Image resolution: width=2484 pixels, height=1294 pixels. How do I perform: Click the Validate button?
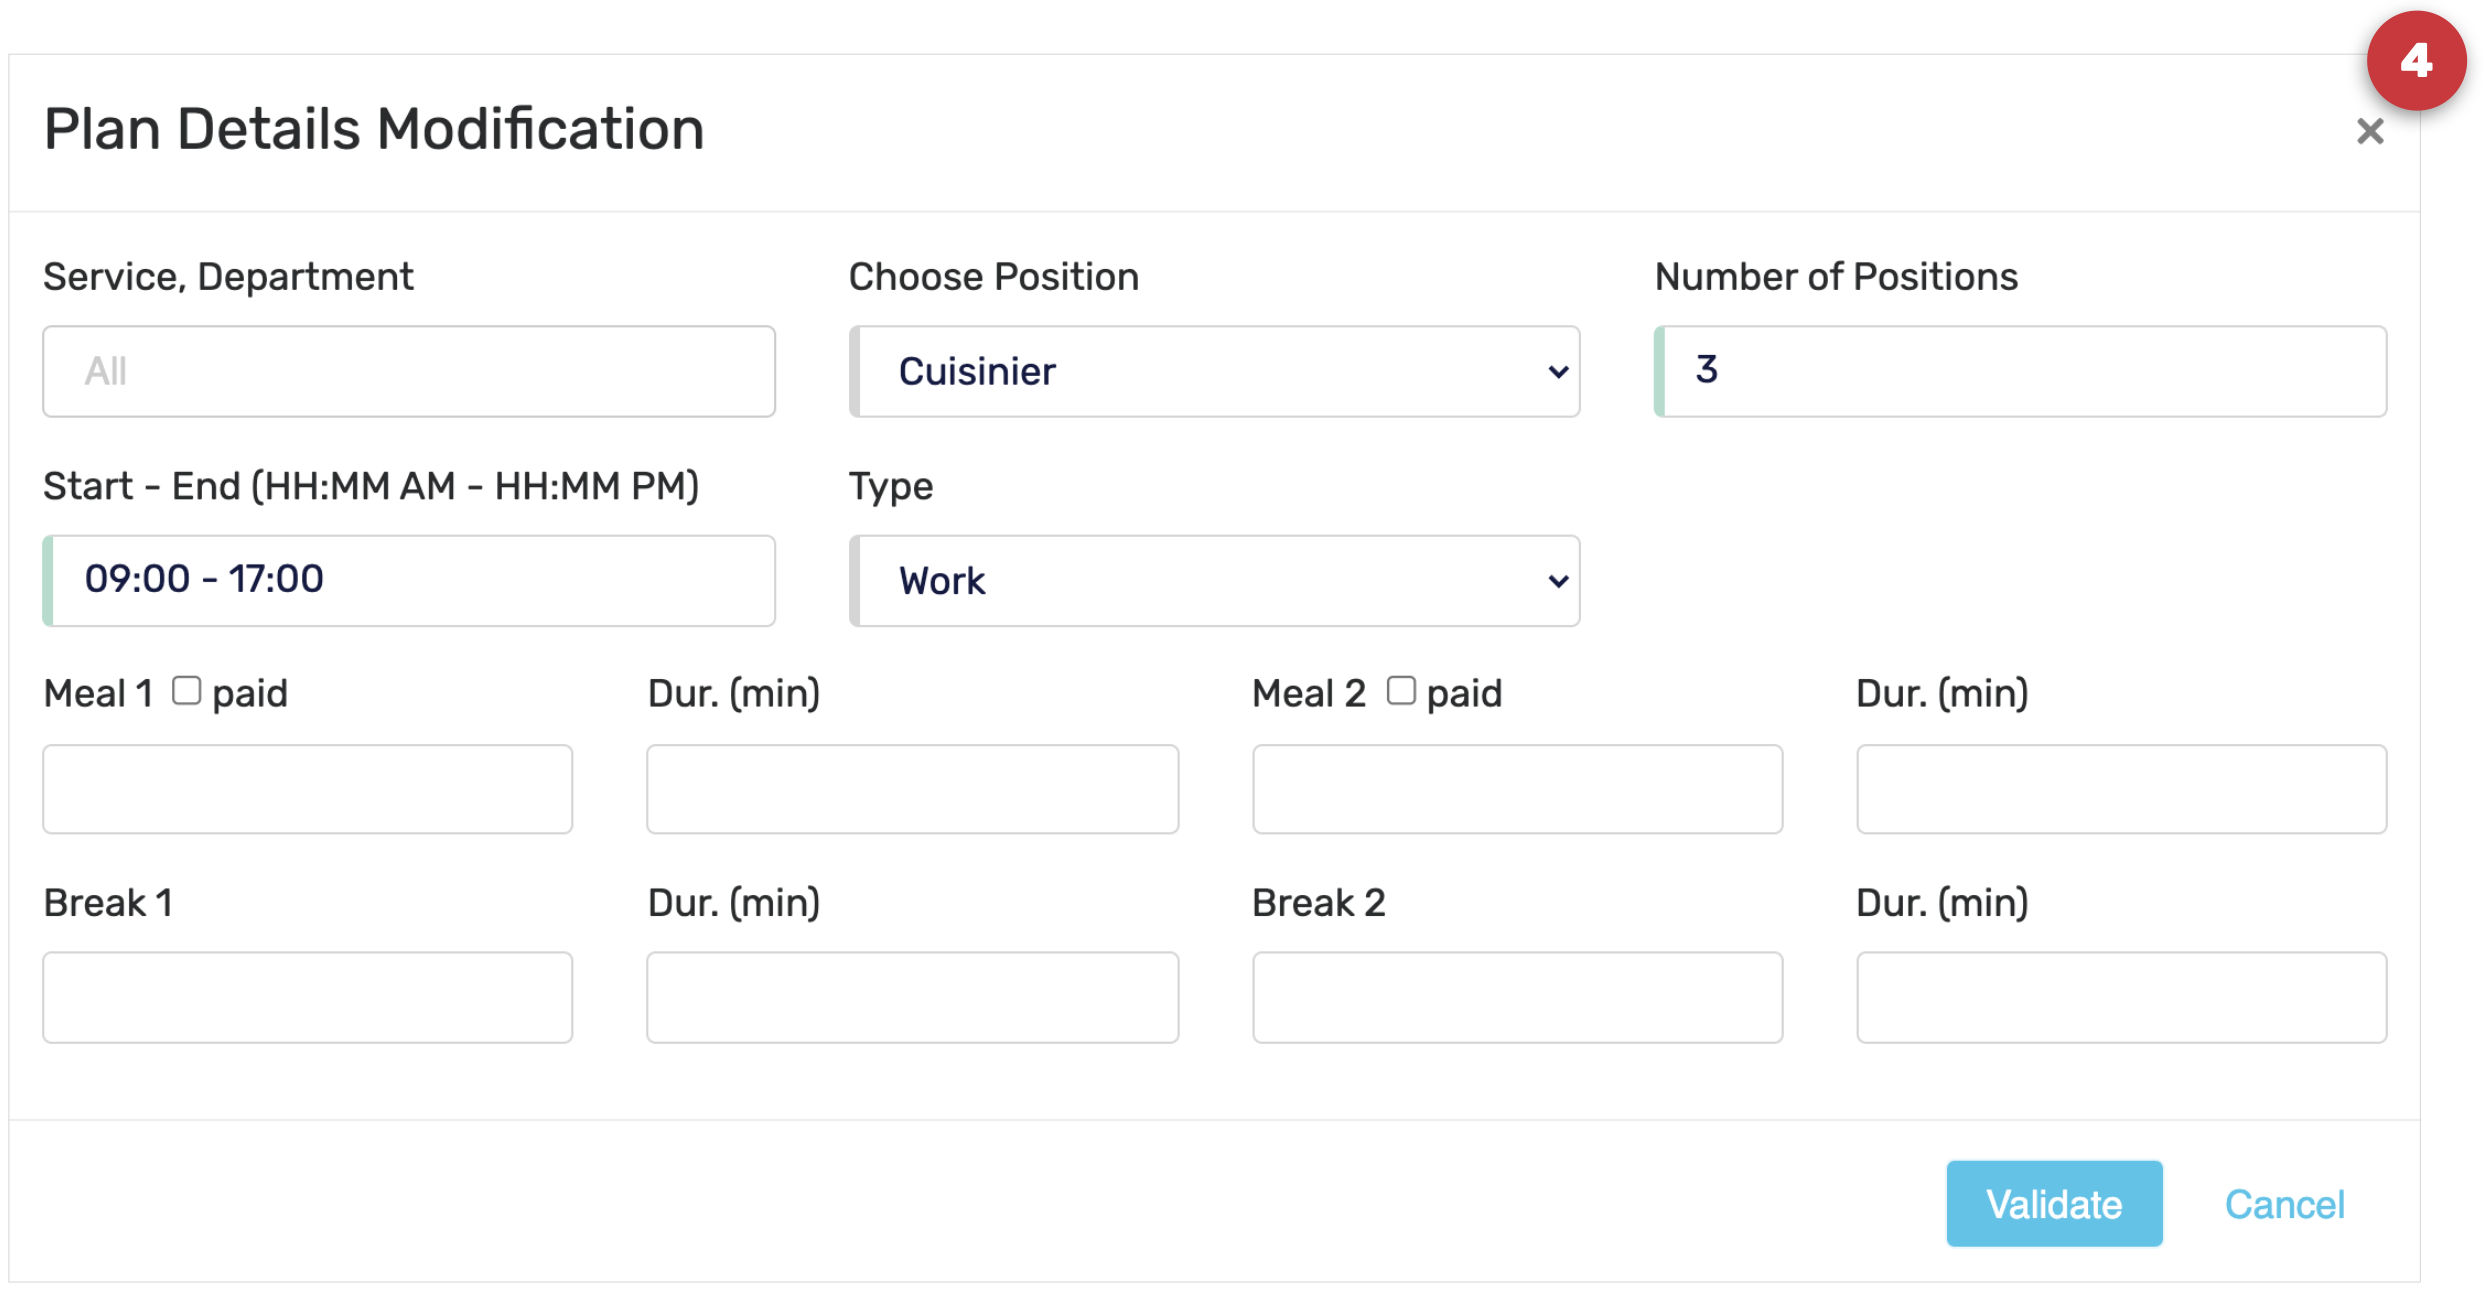(2053, 1204)
